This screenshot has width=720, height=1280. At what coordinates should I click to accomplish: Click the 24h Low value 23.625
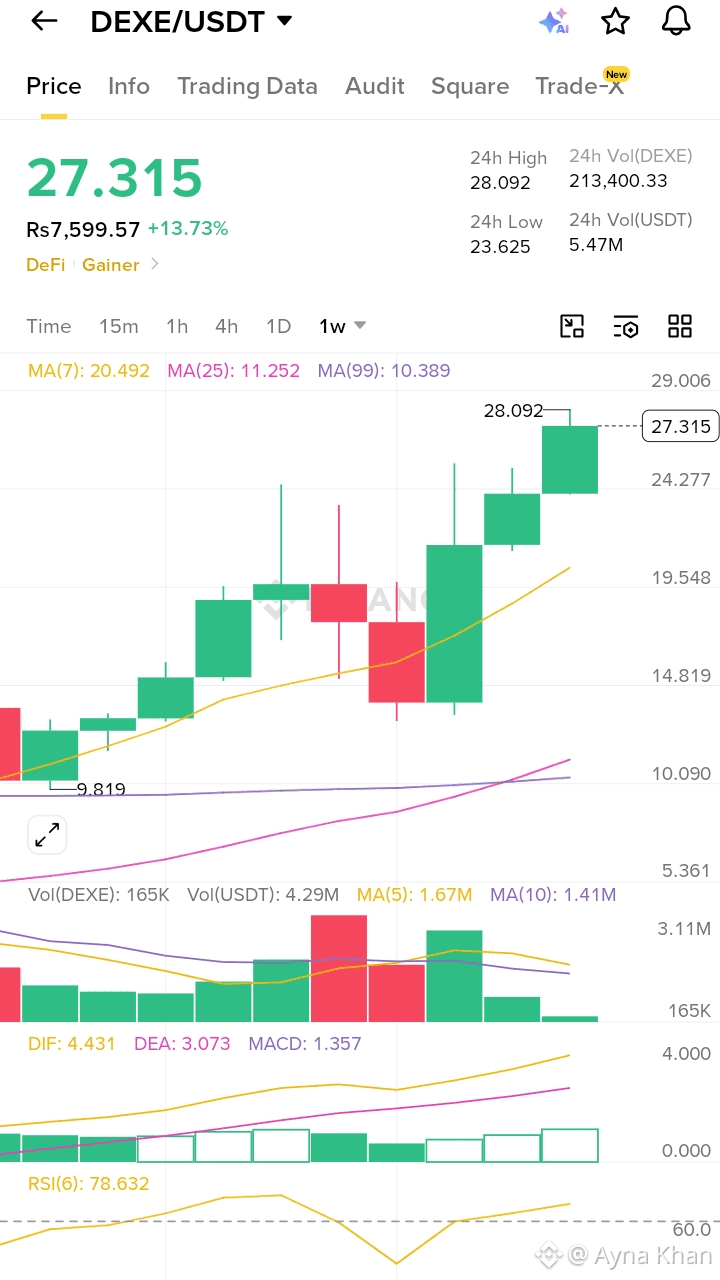coord(500,247)
